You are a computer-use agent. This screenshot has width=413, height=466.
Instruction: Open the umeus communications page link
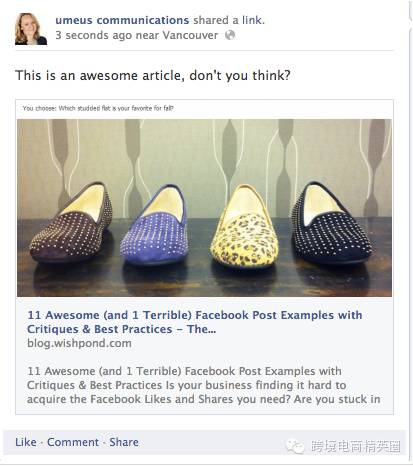122,20
